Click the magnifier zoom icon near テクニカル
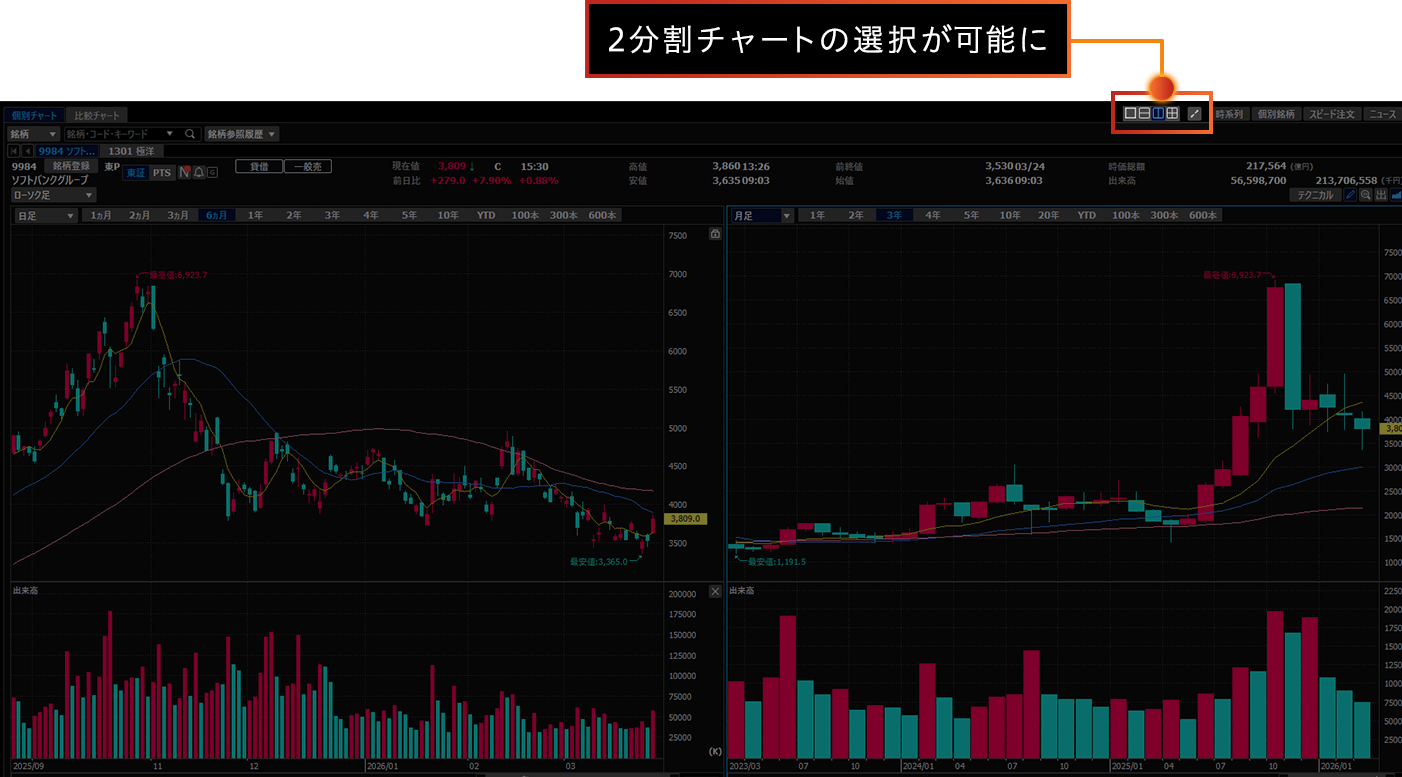 [x=1365, y=195]
